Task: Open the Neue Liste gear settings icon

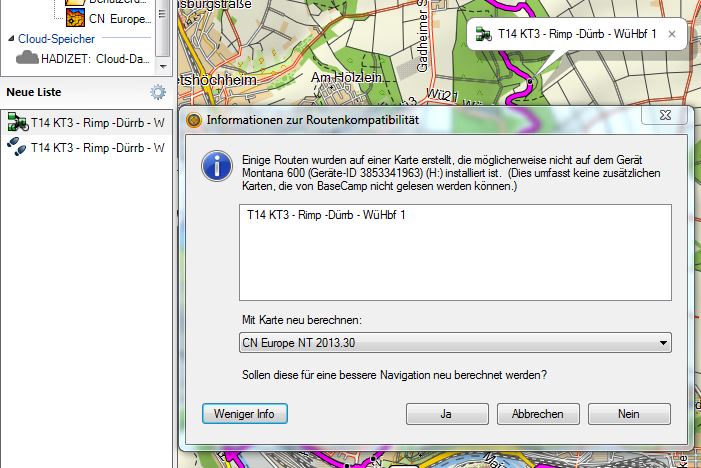Action: coord(157,92)
